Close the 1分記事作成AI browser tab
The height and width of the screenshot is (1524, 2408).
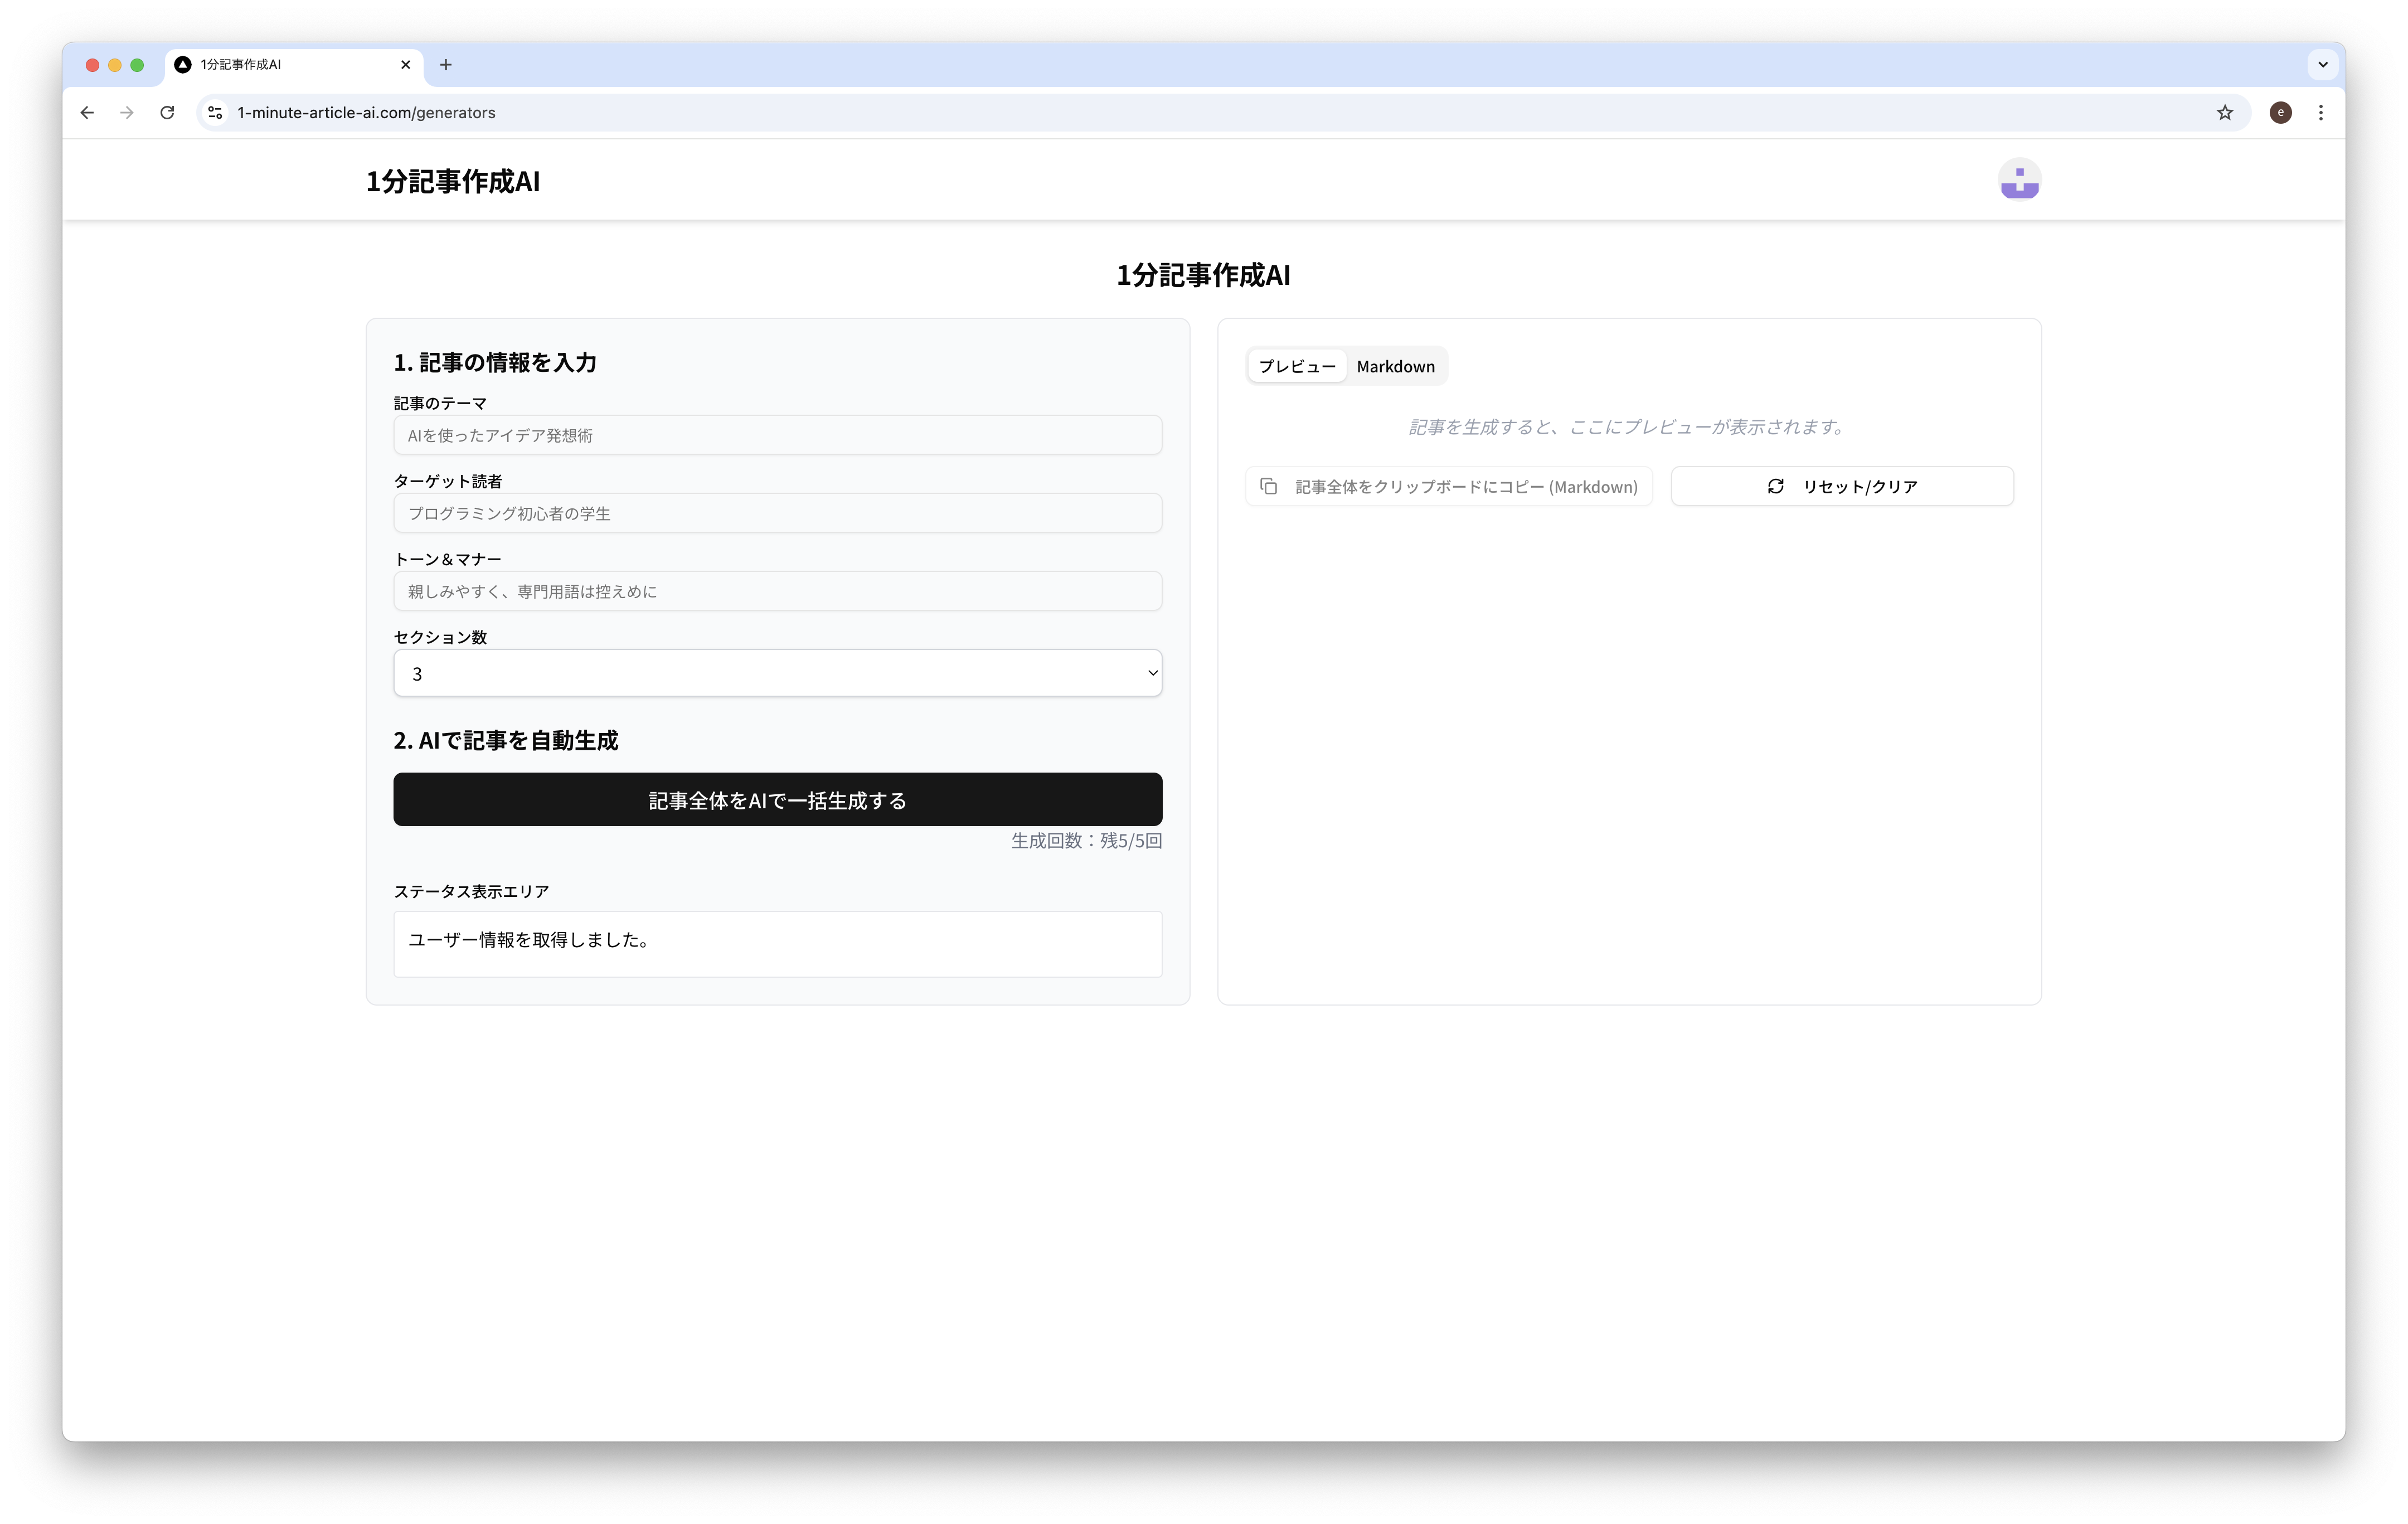pyautogui.click(x=405, y=65)
